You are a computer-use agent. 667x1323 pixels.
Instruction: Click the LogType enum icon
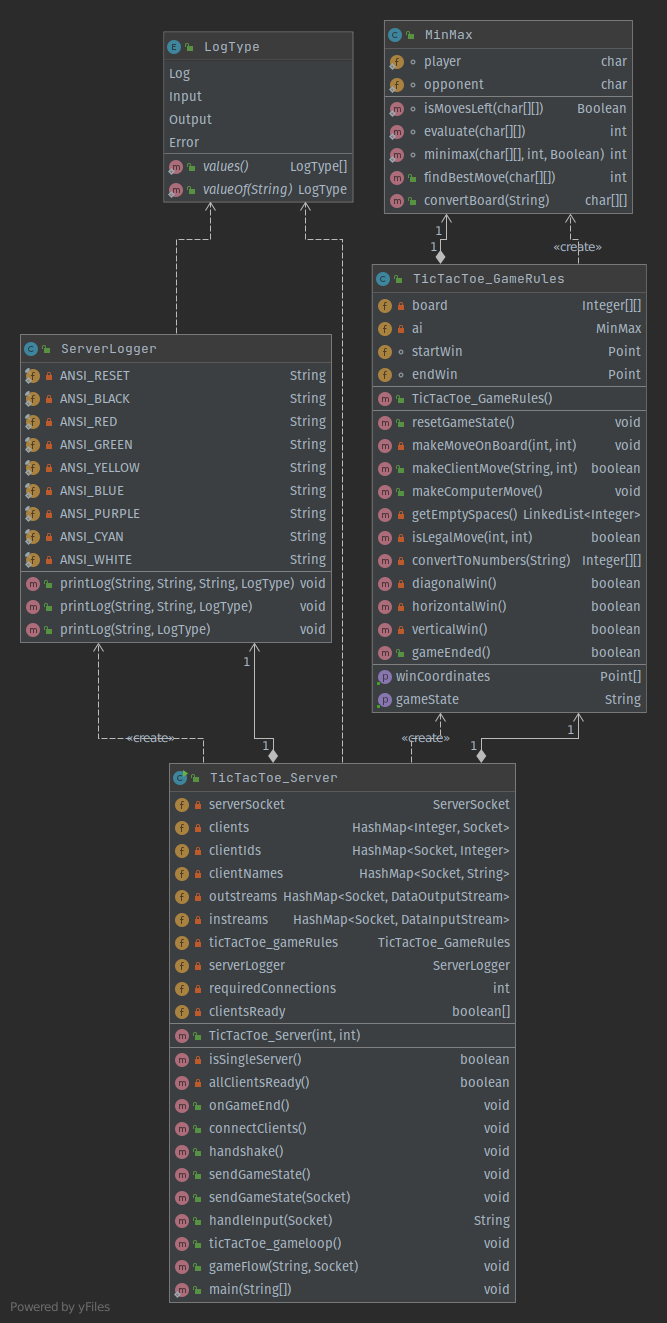click(x=175, y=46)
